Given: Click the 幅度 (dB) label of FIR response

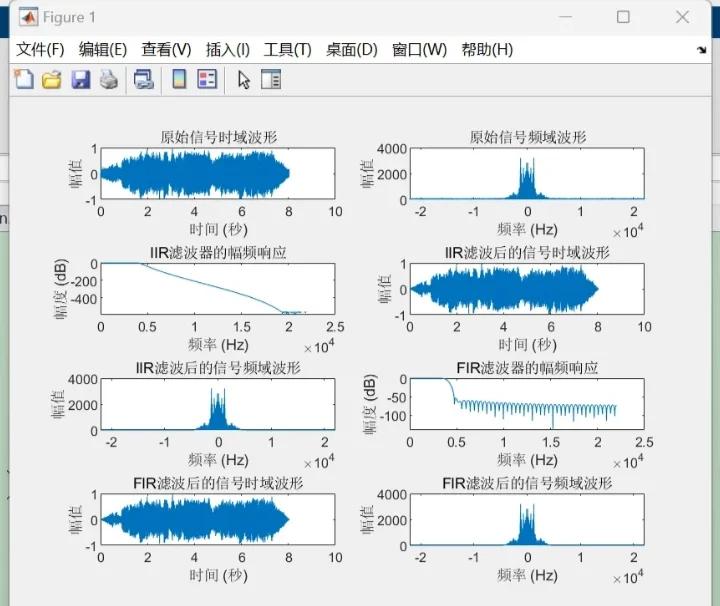Looking at the screenshot, I should [370, 404].
